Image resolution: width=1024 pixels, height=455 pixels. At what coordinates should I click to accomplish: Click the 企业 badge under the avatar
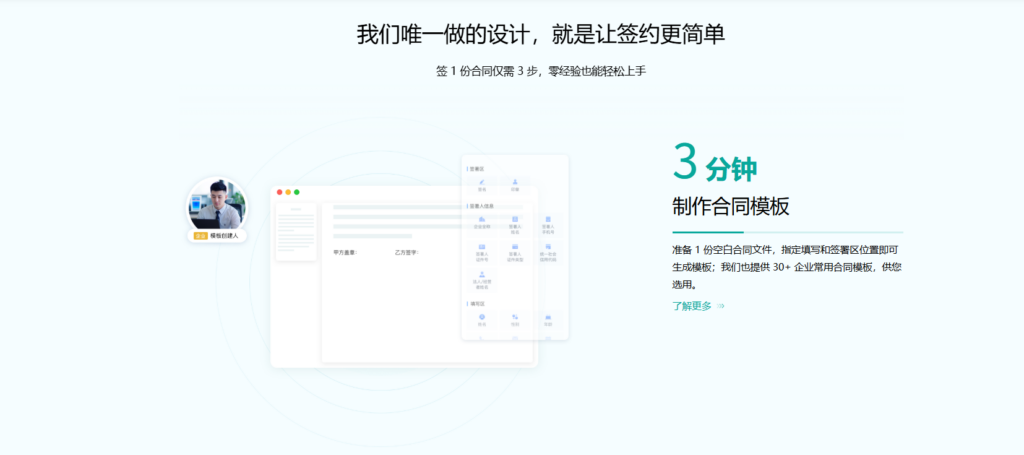point(201,236)
